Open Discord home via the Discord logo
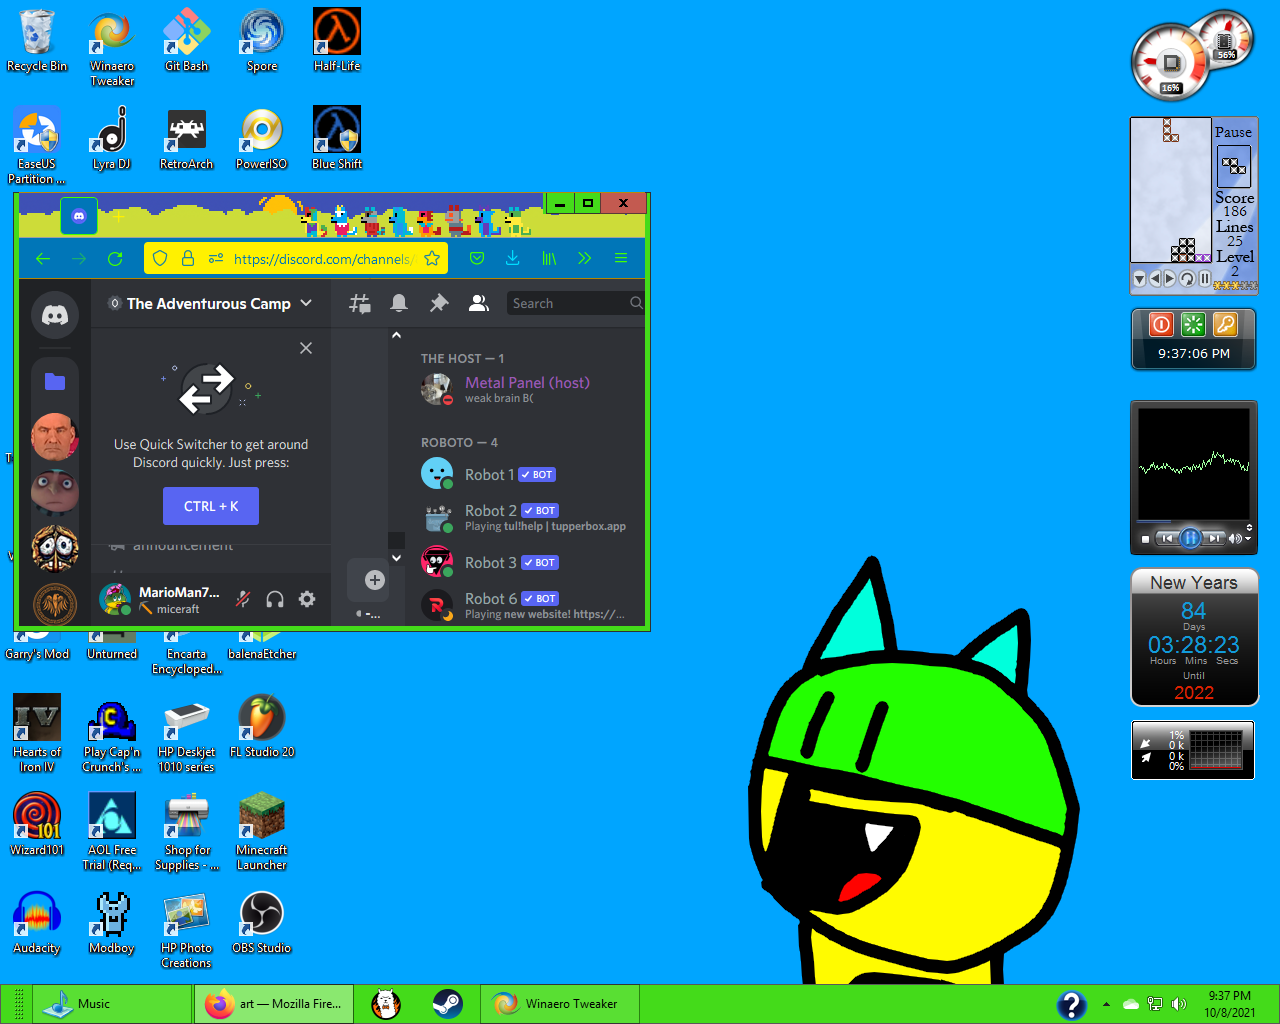Image resolution: width=1280 pixels, height=1024 pixels. [x=55, y=316]
